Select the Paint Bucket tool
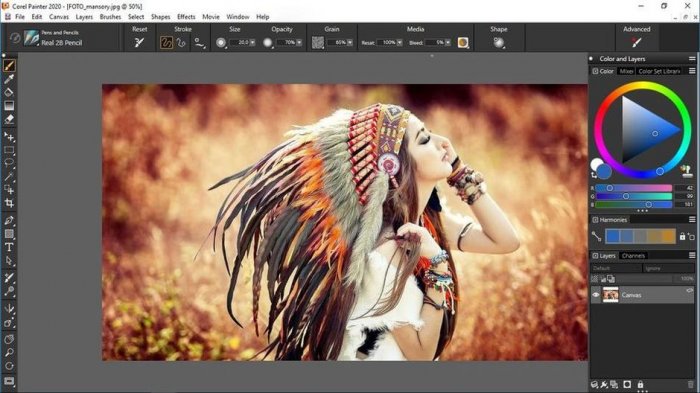Screen dimensions: 700x393 click(9, 92)
